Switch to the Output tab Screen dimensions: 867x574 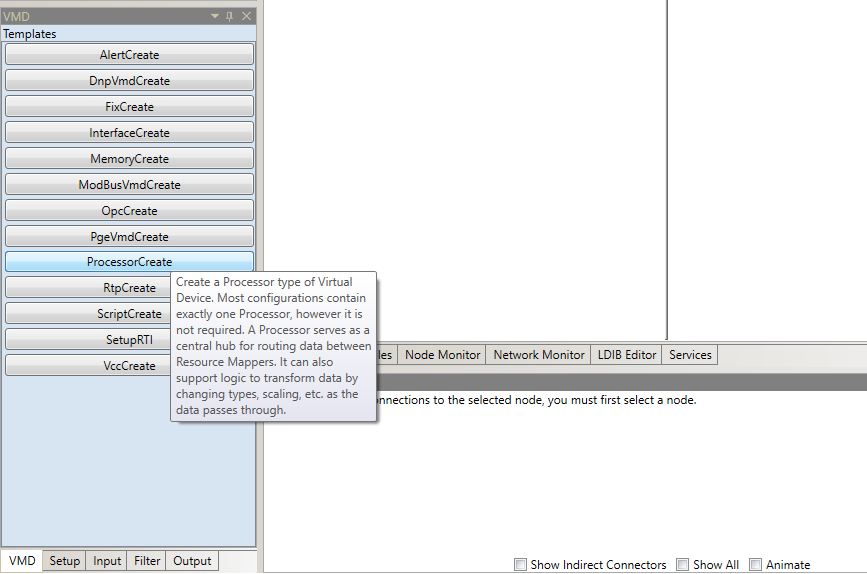click(x=192, y=561)
